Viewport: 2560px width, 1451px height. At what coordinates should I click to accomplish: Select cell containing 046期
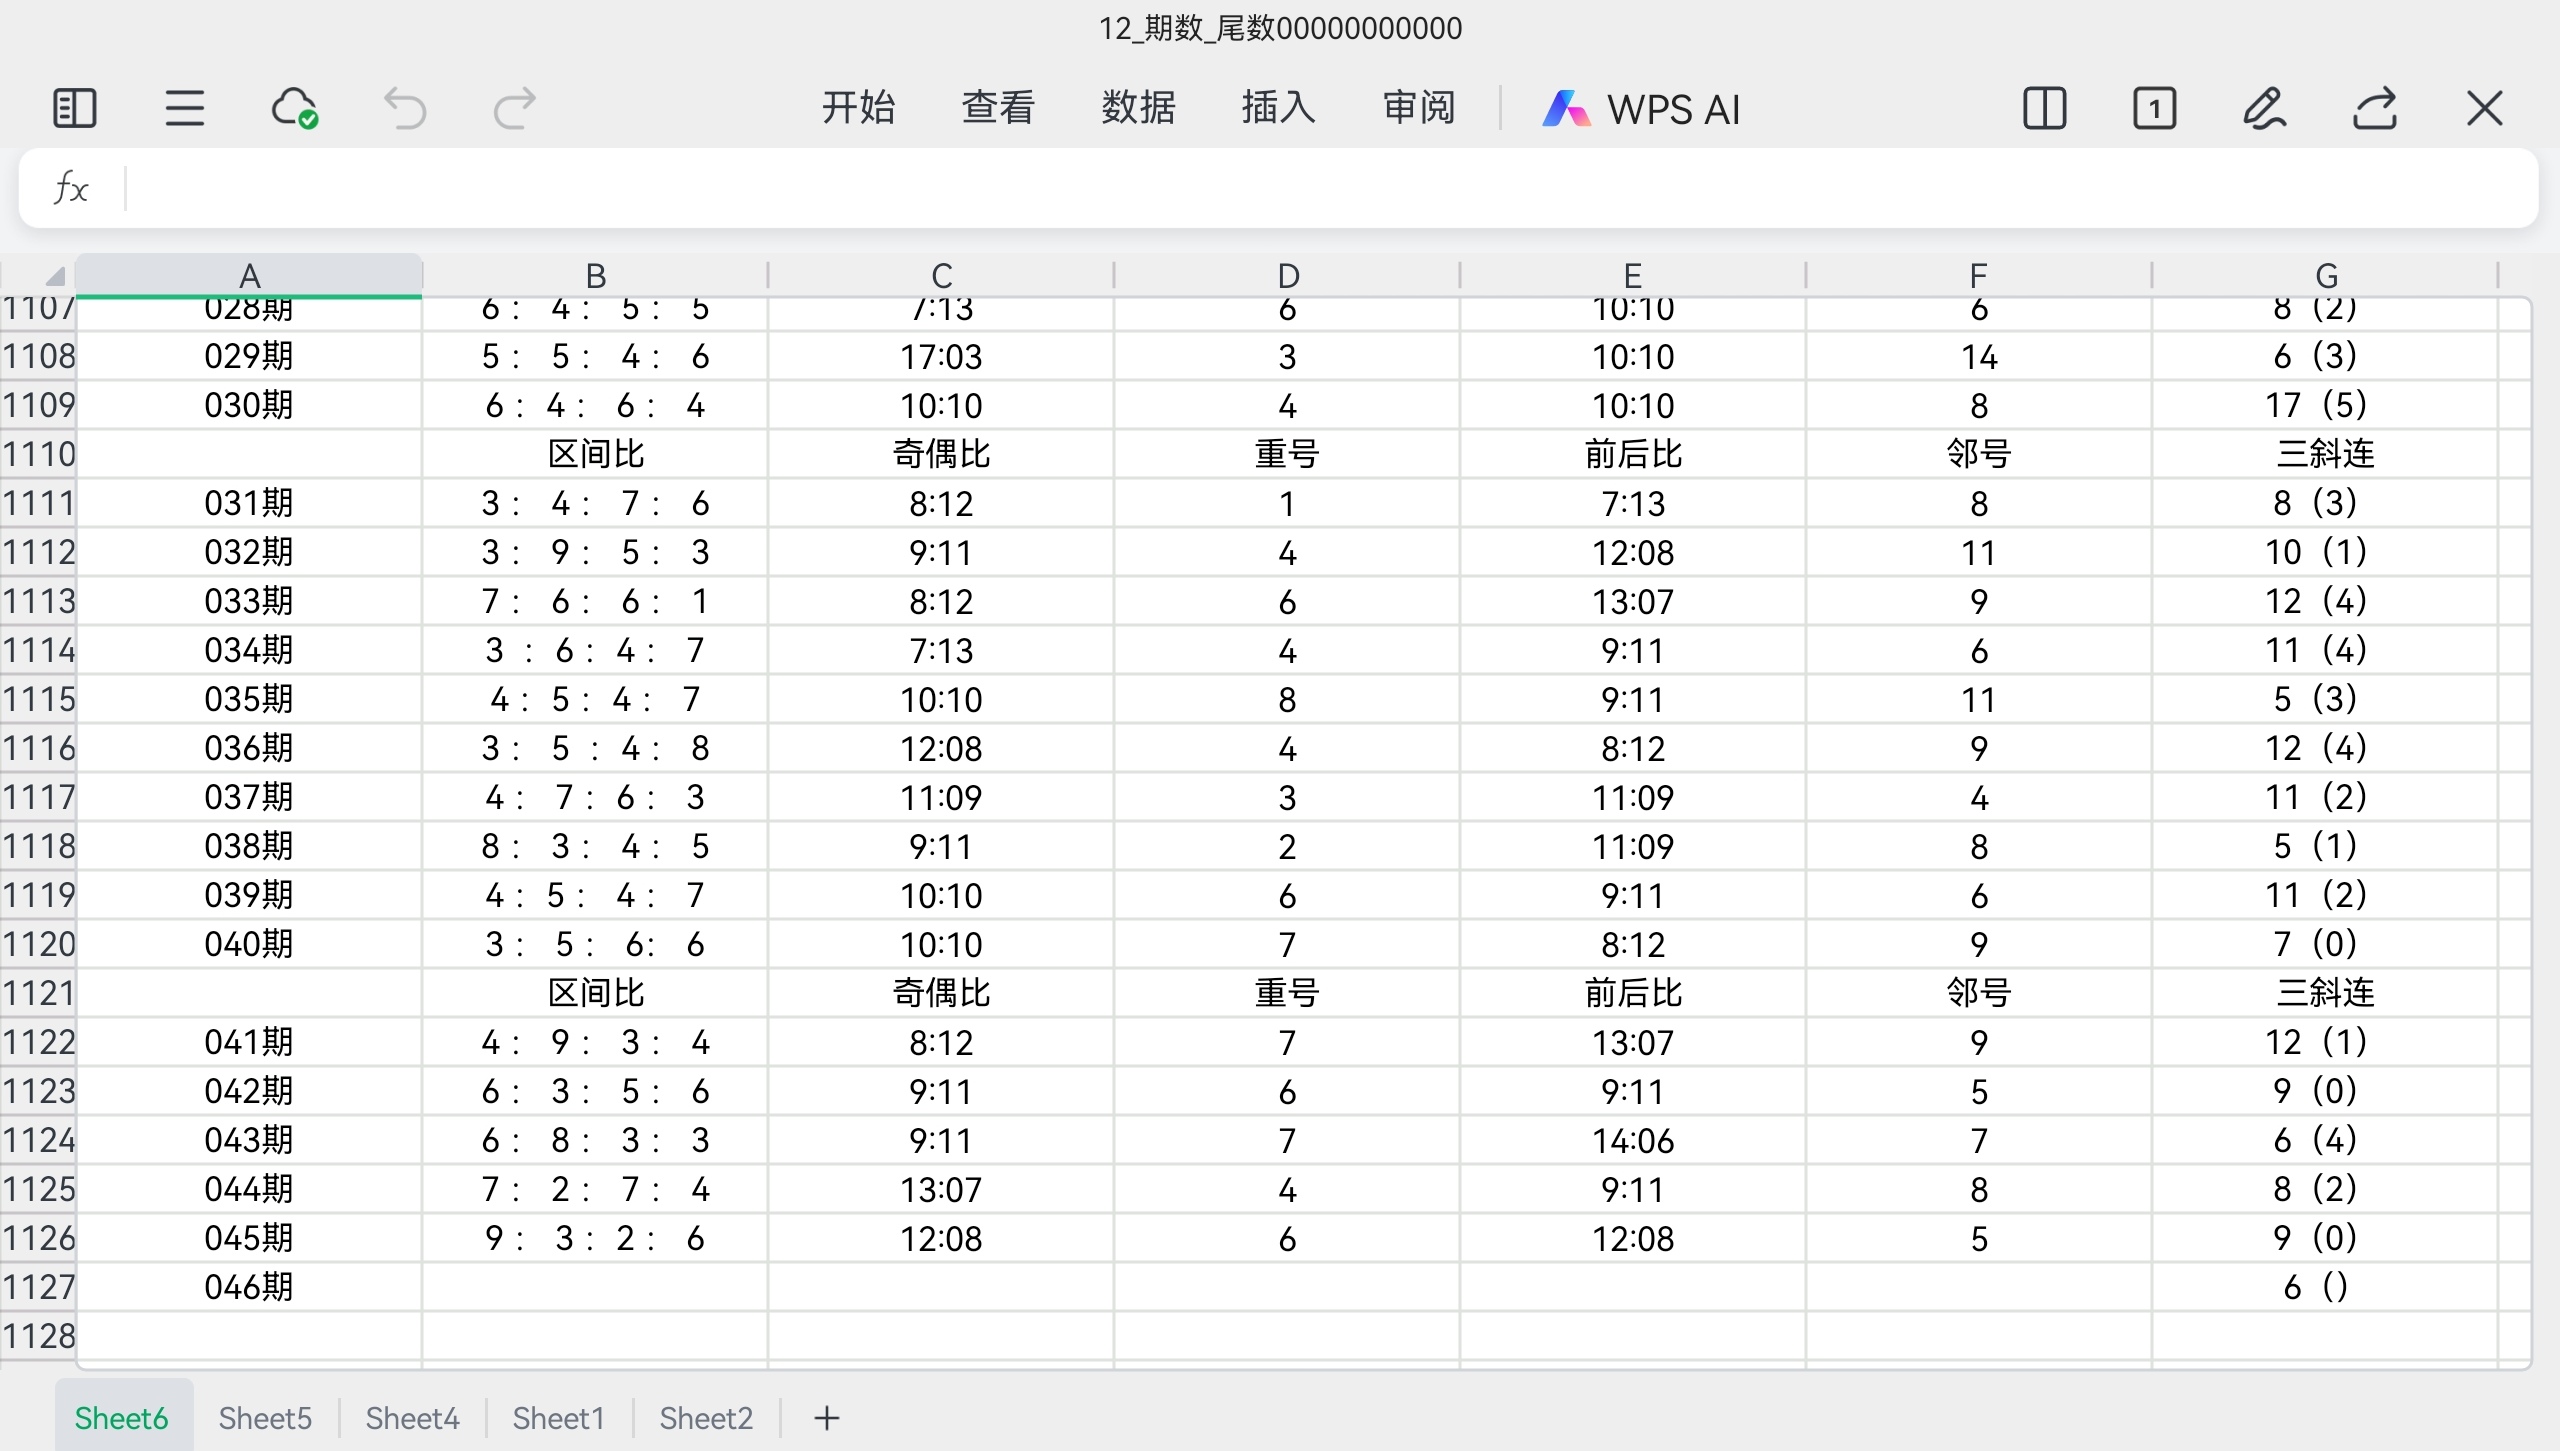[x=249, y=1287]
